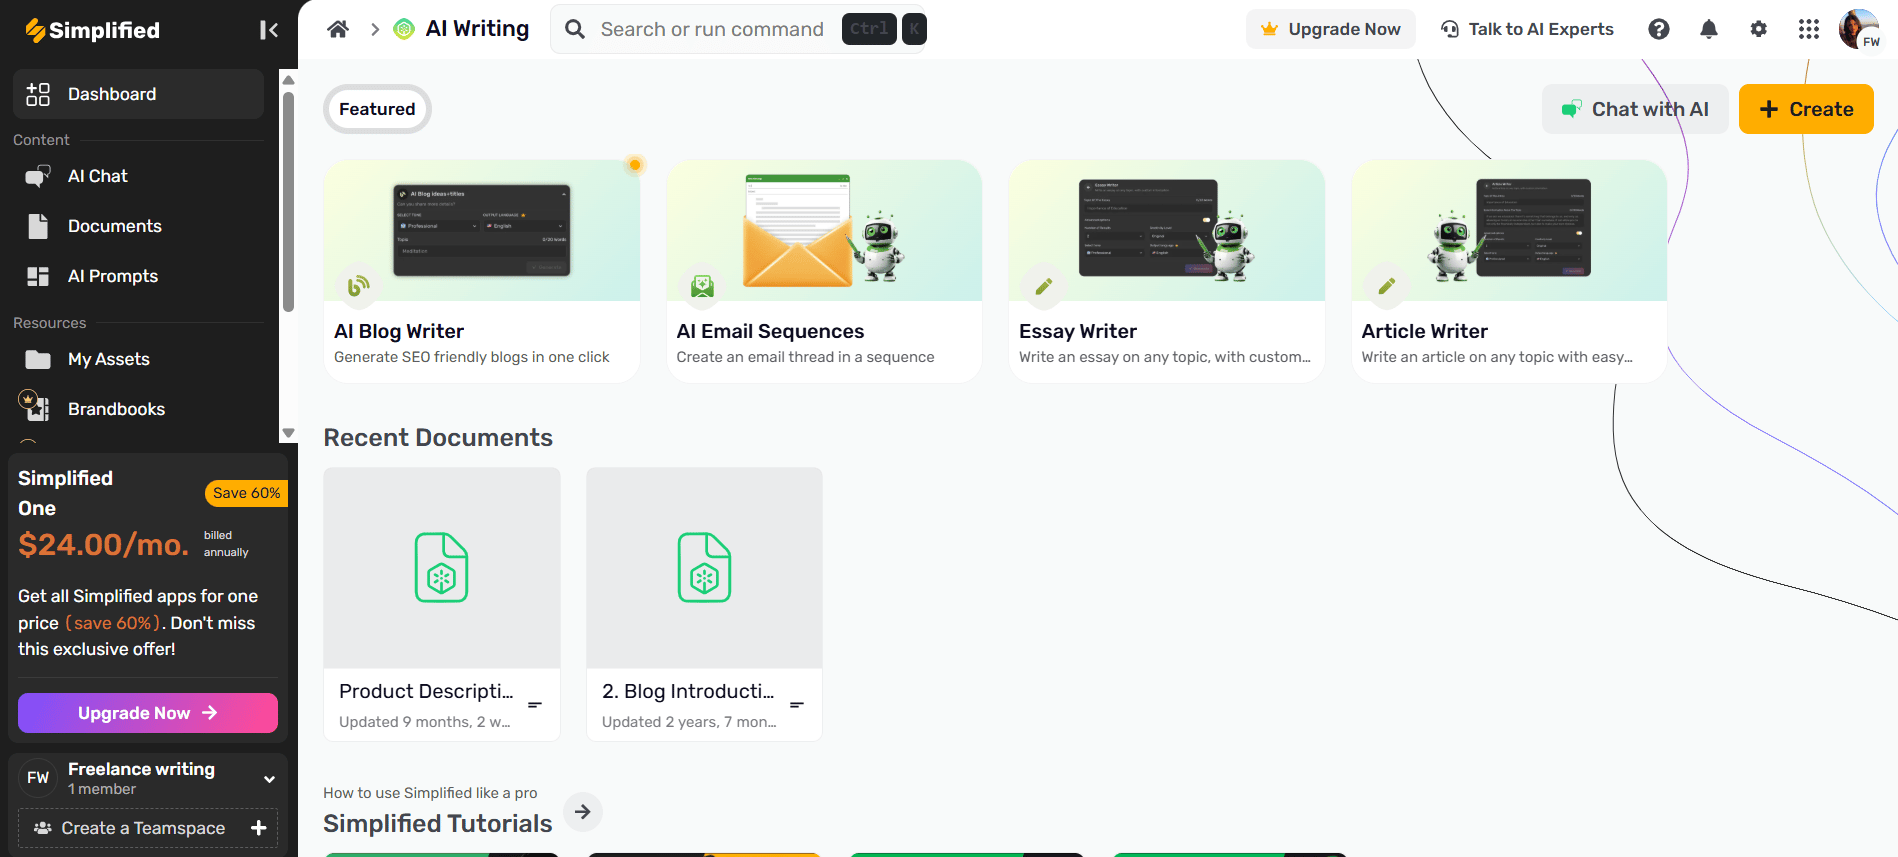The width and height of the screenshot is (1898, 857).
Task: Click the Simplified Tutorials heading
Action: 438,823
